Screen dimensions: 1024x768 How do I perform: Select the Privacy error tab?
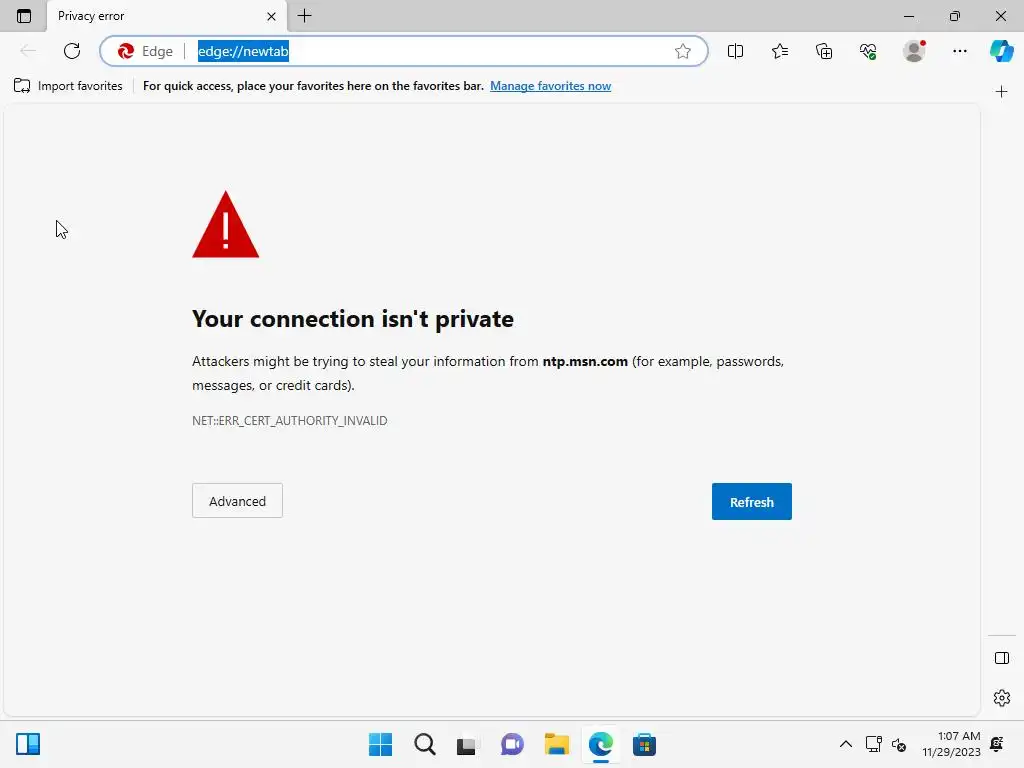[166, 16]
